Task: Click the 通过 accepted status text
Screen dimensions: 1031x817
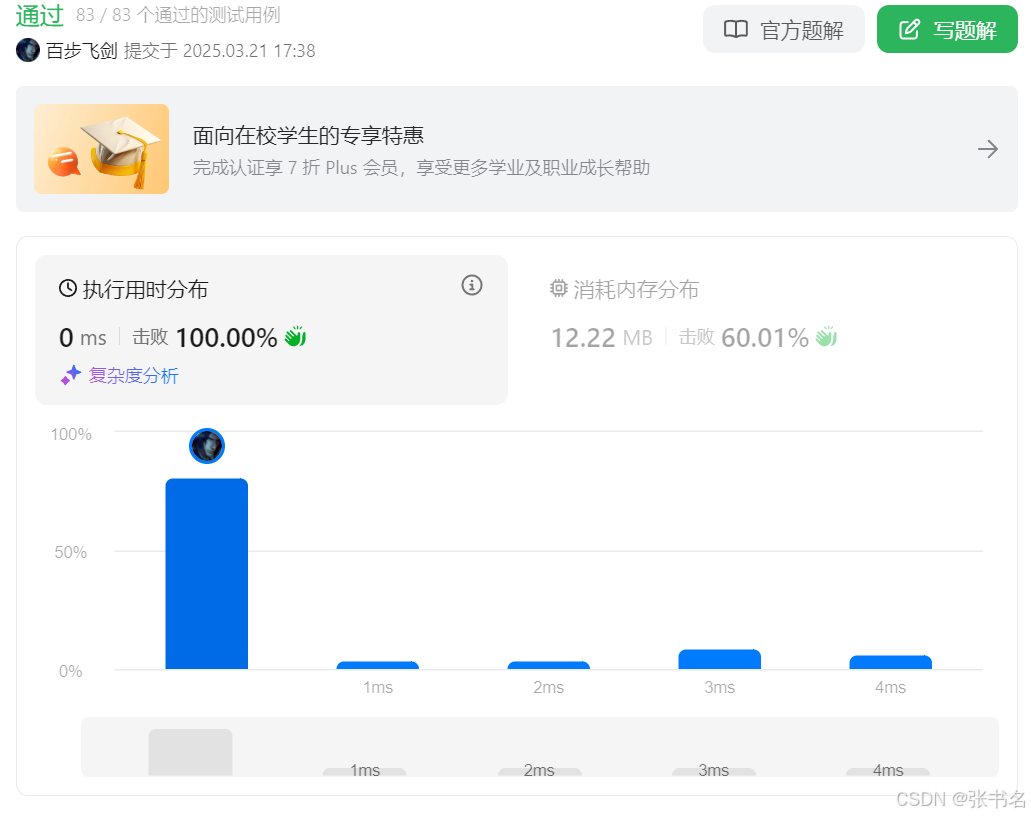Action: [x=39, y=15]
